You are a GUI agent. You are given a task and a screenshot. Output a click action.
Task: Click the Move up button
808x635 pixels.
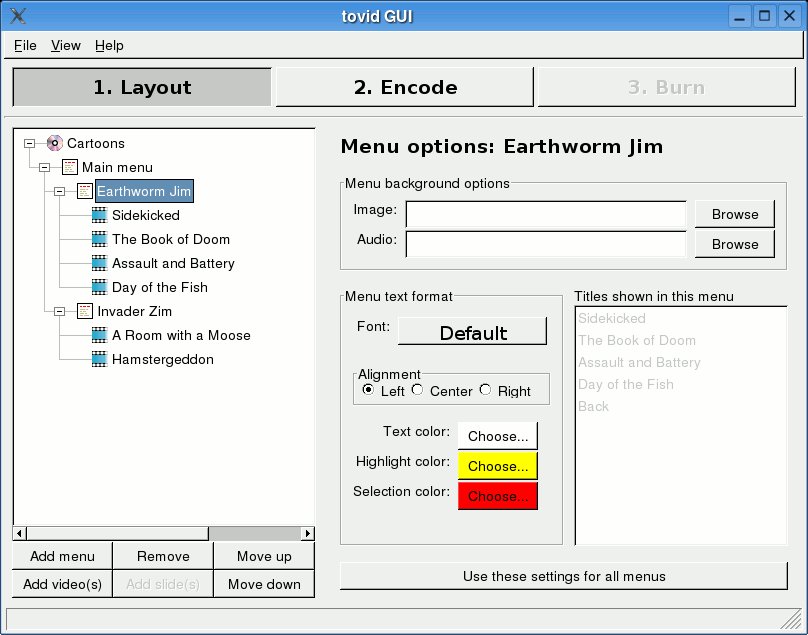[264, 556]
